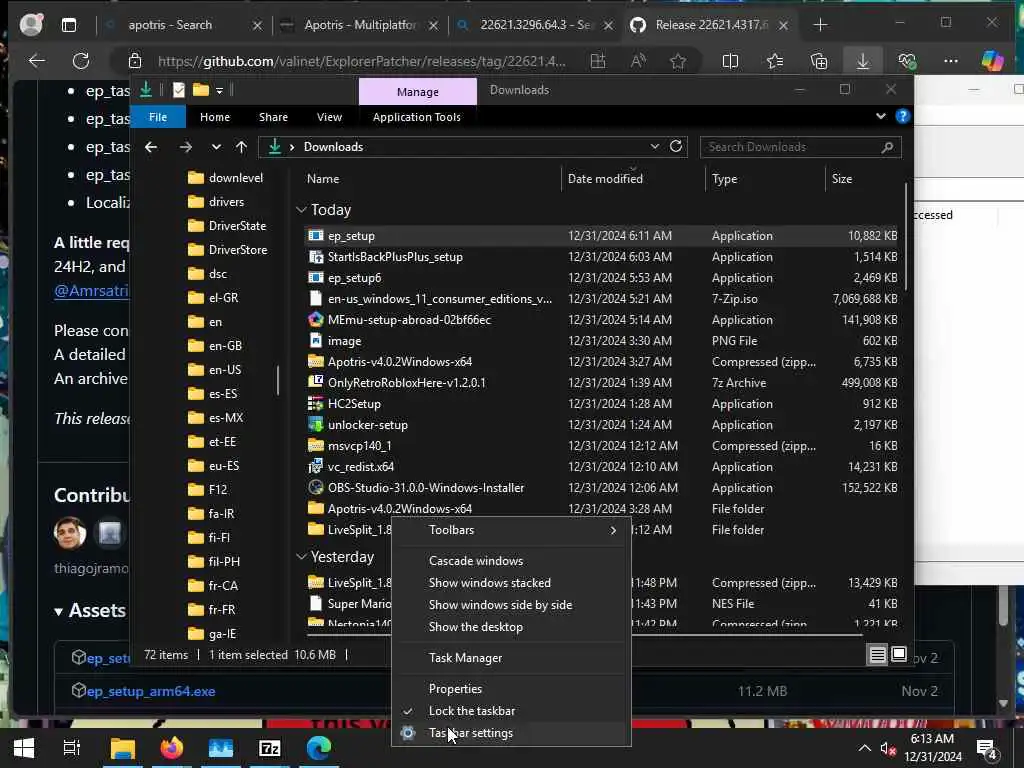Click Explorer back arrow
Screen dimensions: 1024x768
151,147
